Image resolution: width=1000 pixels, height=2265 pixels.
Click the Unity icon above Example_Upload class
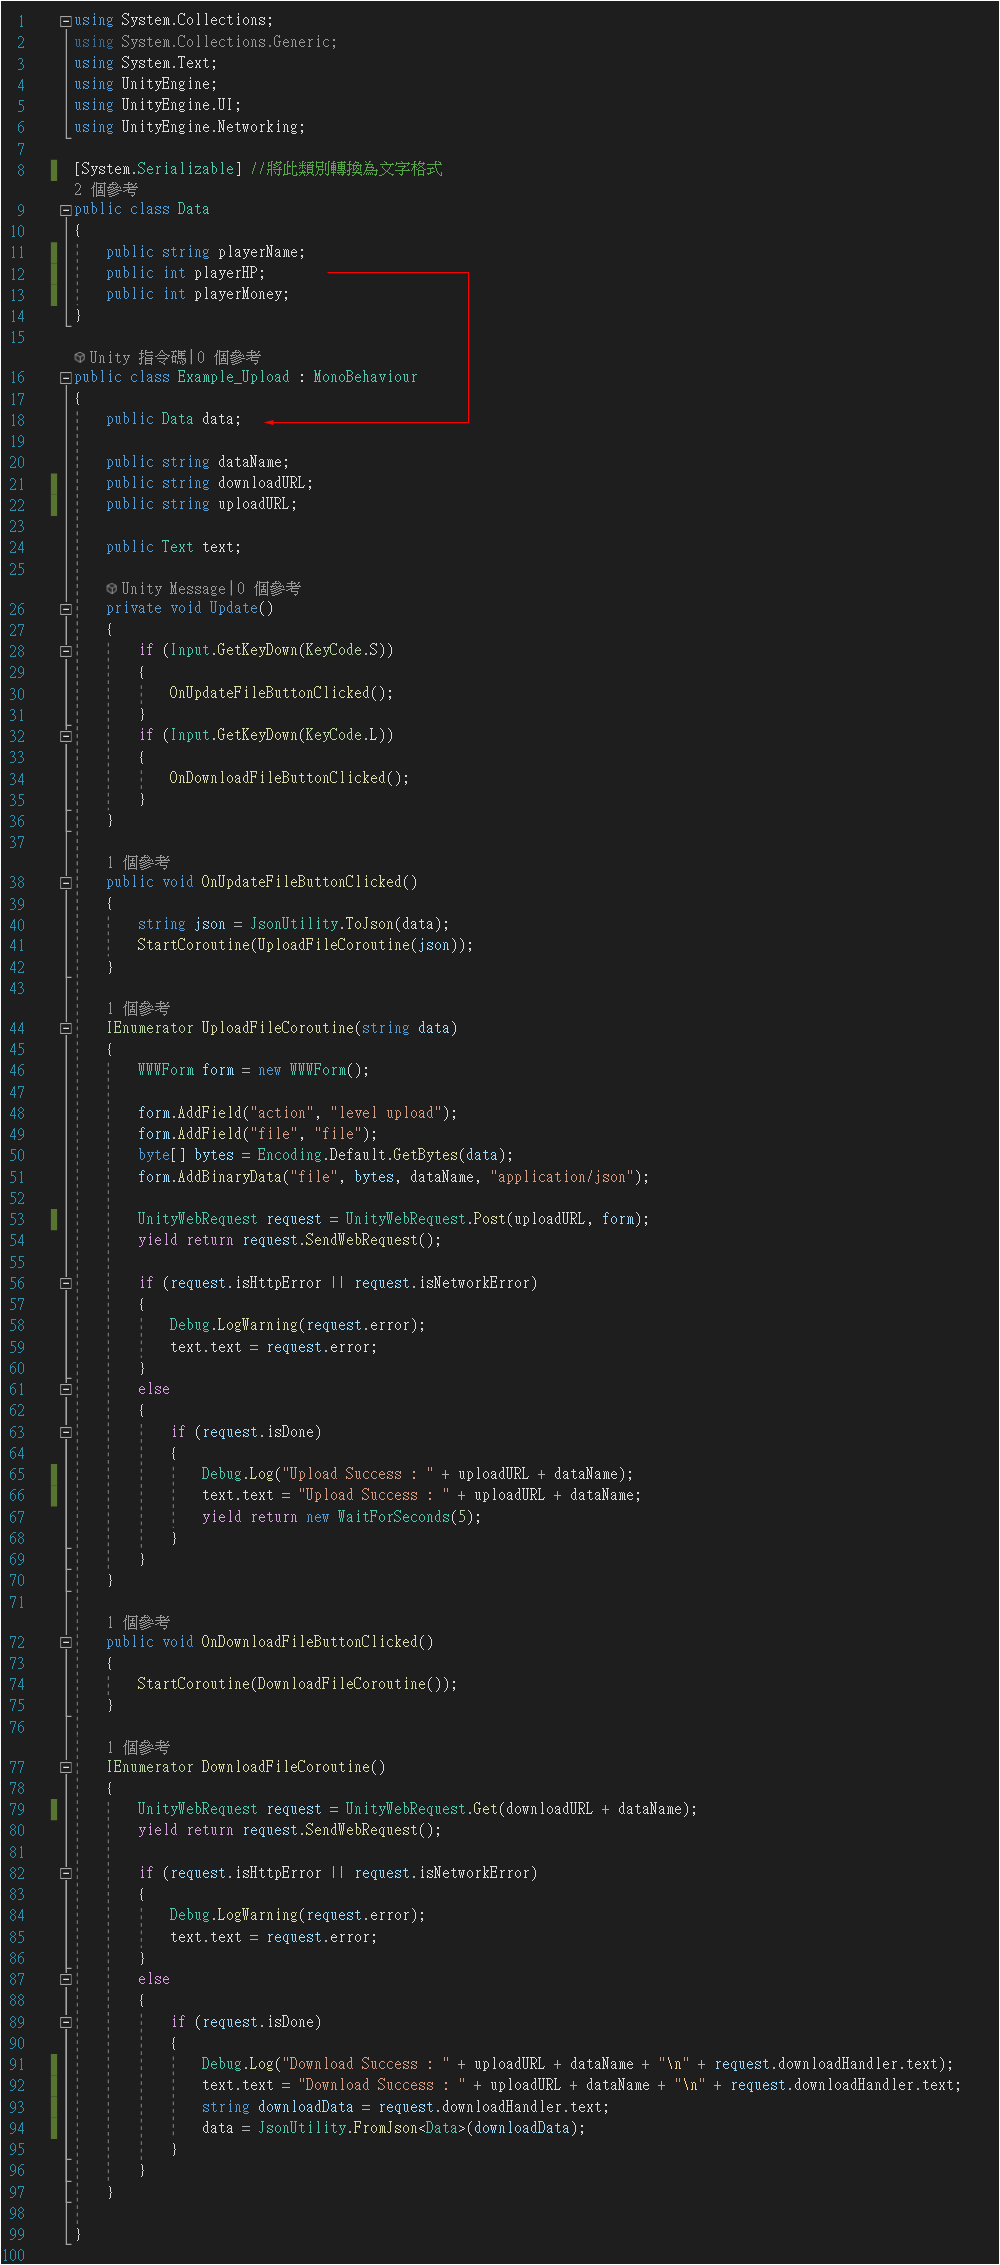click(x=80, y=357)
